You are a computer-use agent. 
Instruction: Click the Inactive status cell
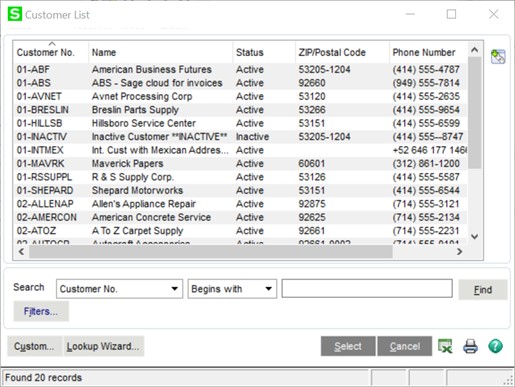pos(252,137)
